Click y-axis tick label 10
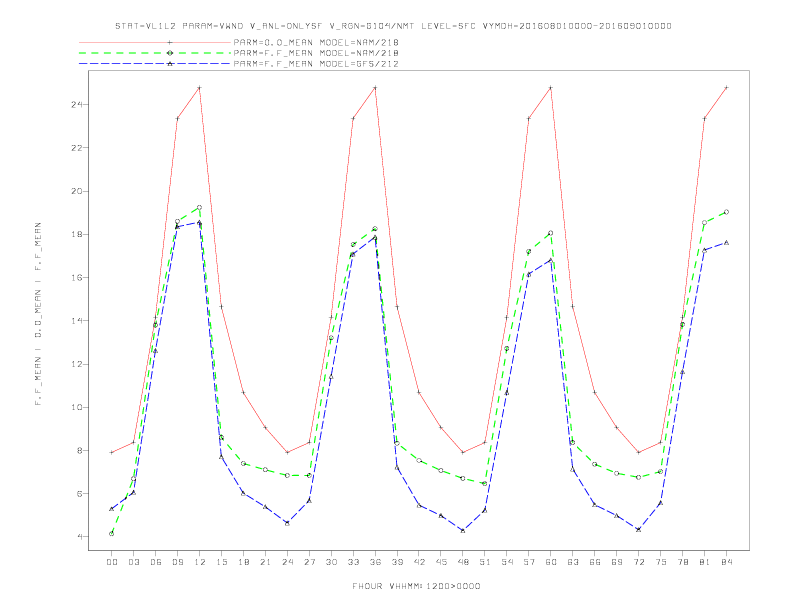This screenshot has width=792, height=612. (77, 407)
